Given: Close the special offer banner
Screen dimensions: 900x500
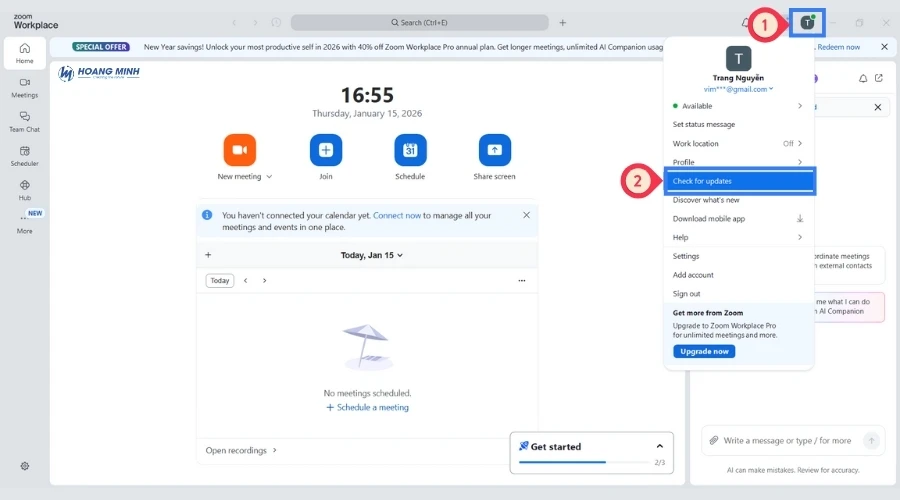Looking at the screenshot, I should (x=885, y=47).
